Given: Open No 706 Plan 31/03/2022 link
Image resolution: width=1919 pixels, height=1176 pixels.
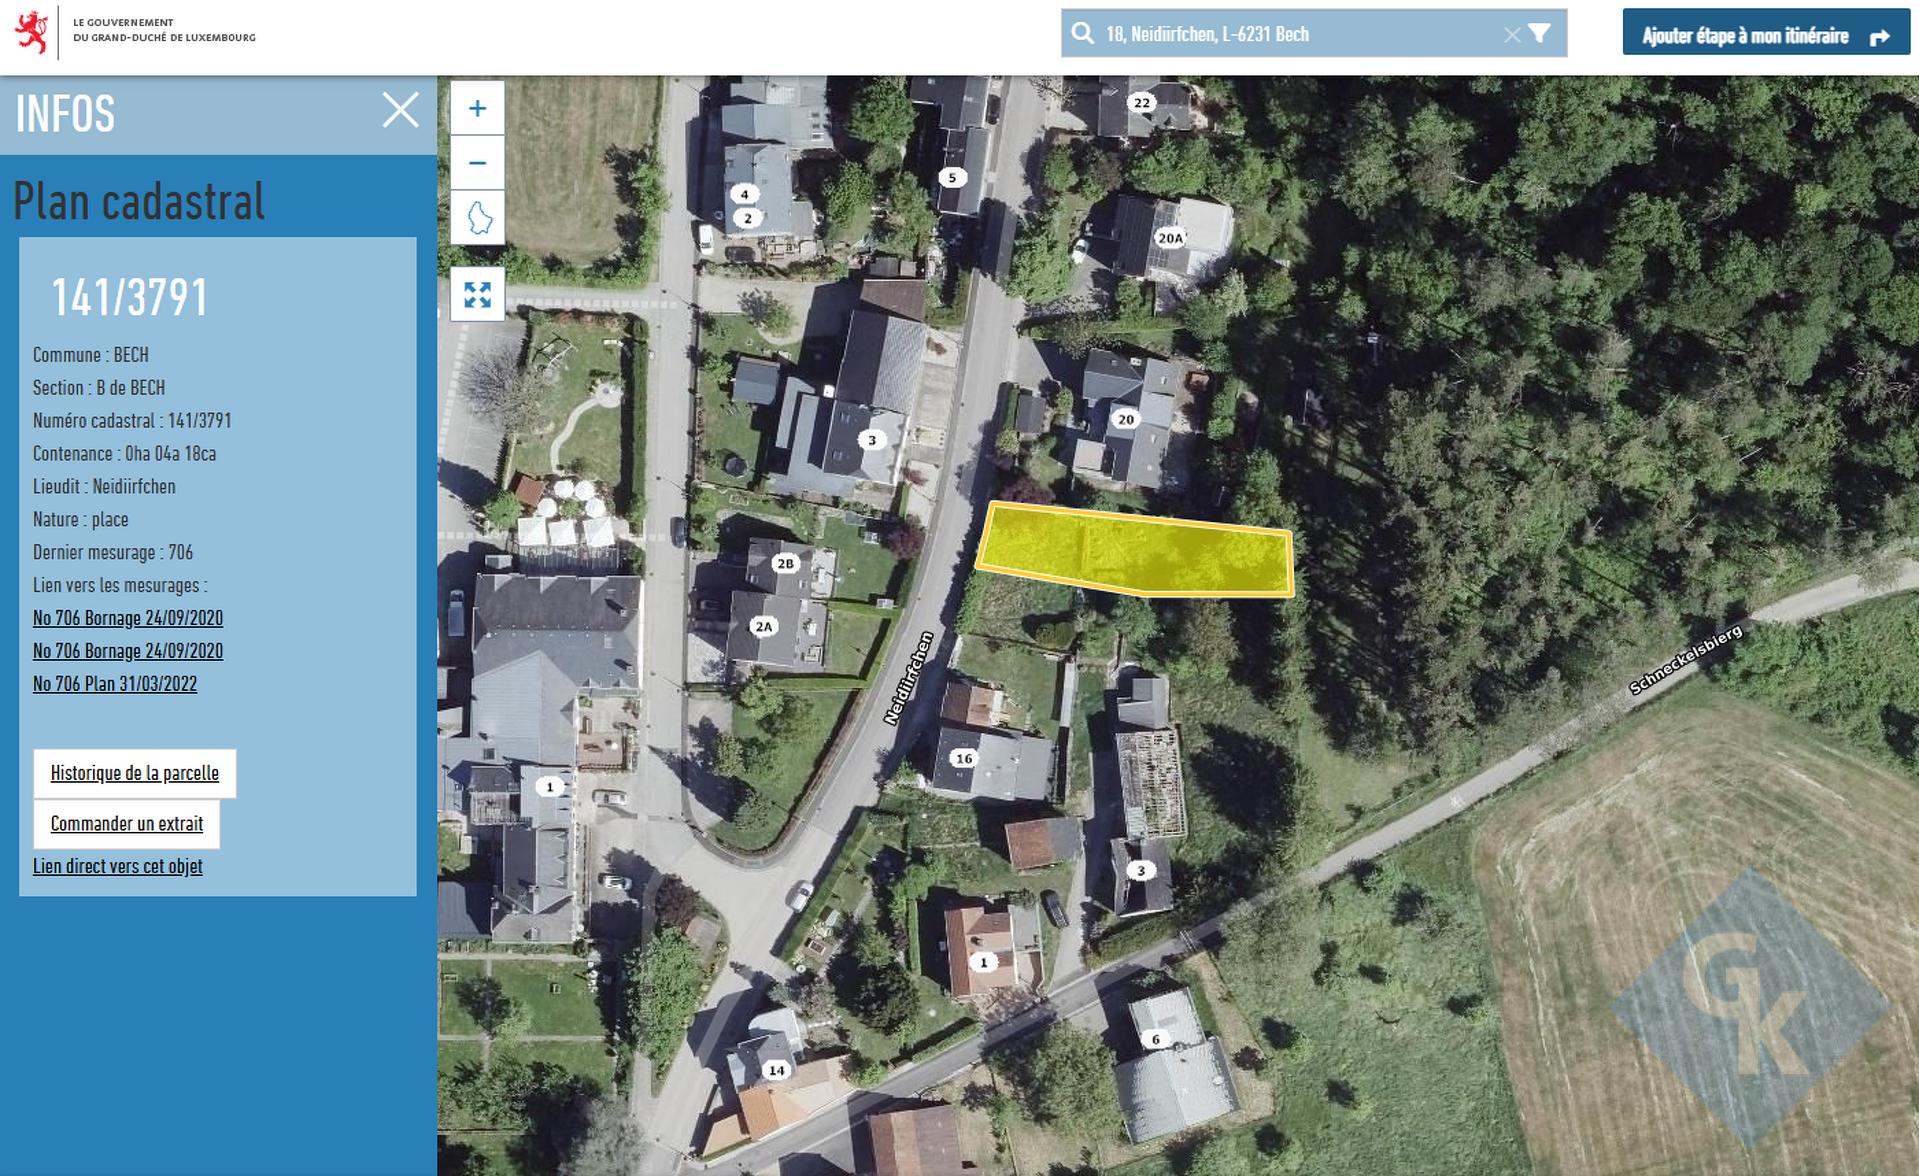Looking at the screenshot, I should [x=115, y=684].
